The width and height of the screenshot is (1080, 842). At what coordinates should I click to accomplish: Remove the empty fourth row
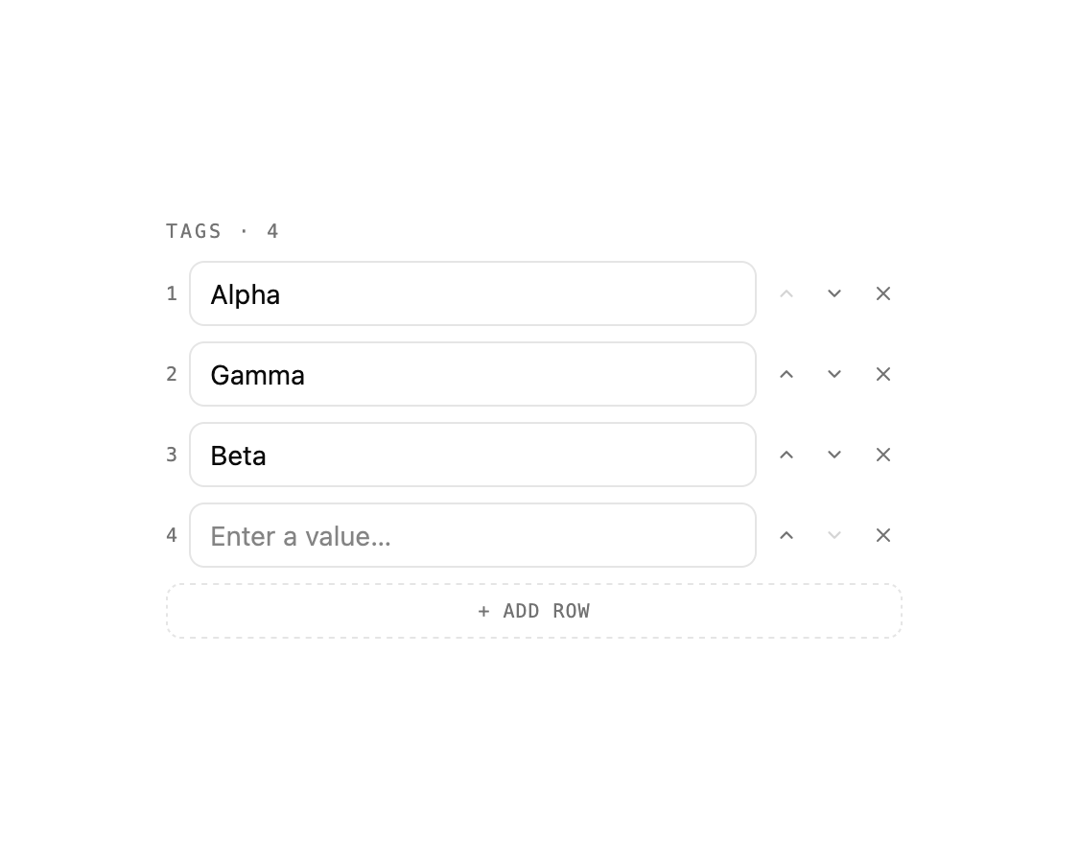(x=883, y=535)
